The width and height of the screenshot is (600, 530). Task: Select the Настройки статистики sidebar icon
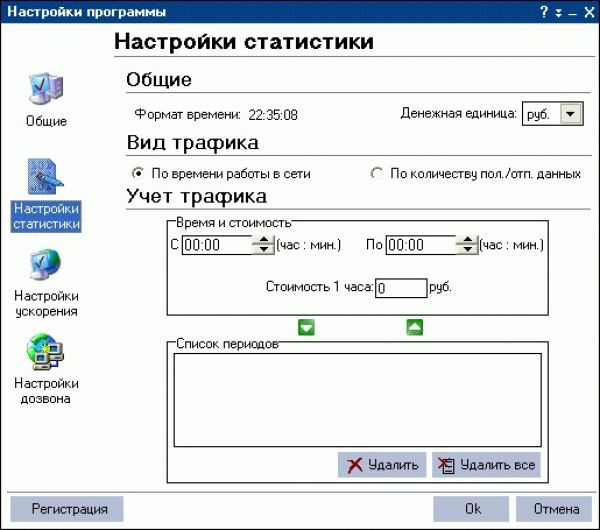click(45, 176)
